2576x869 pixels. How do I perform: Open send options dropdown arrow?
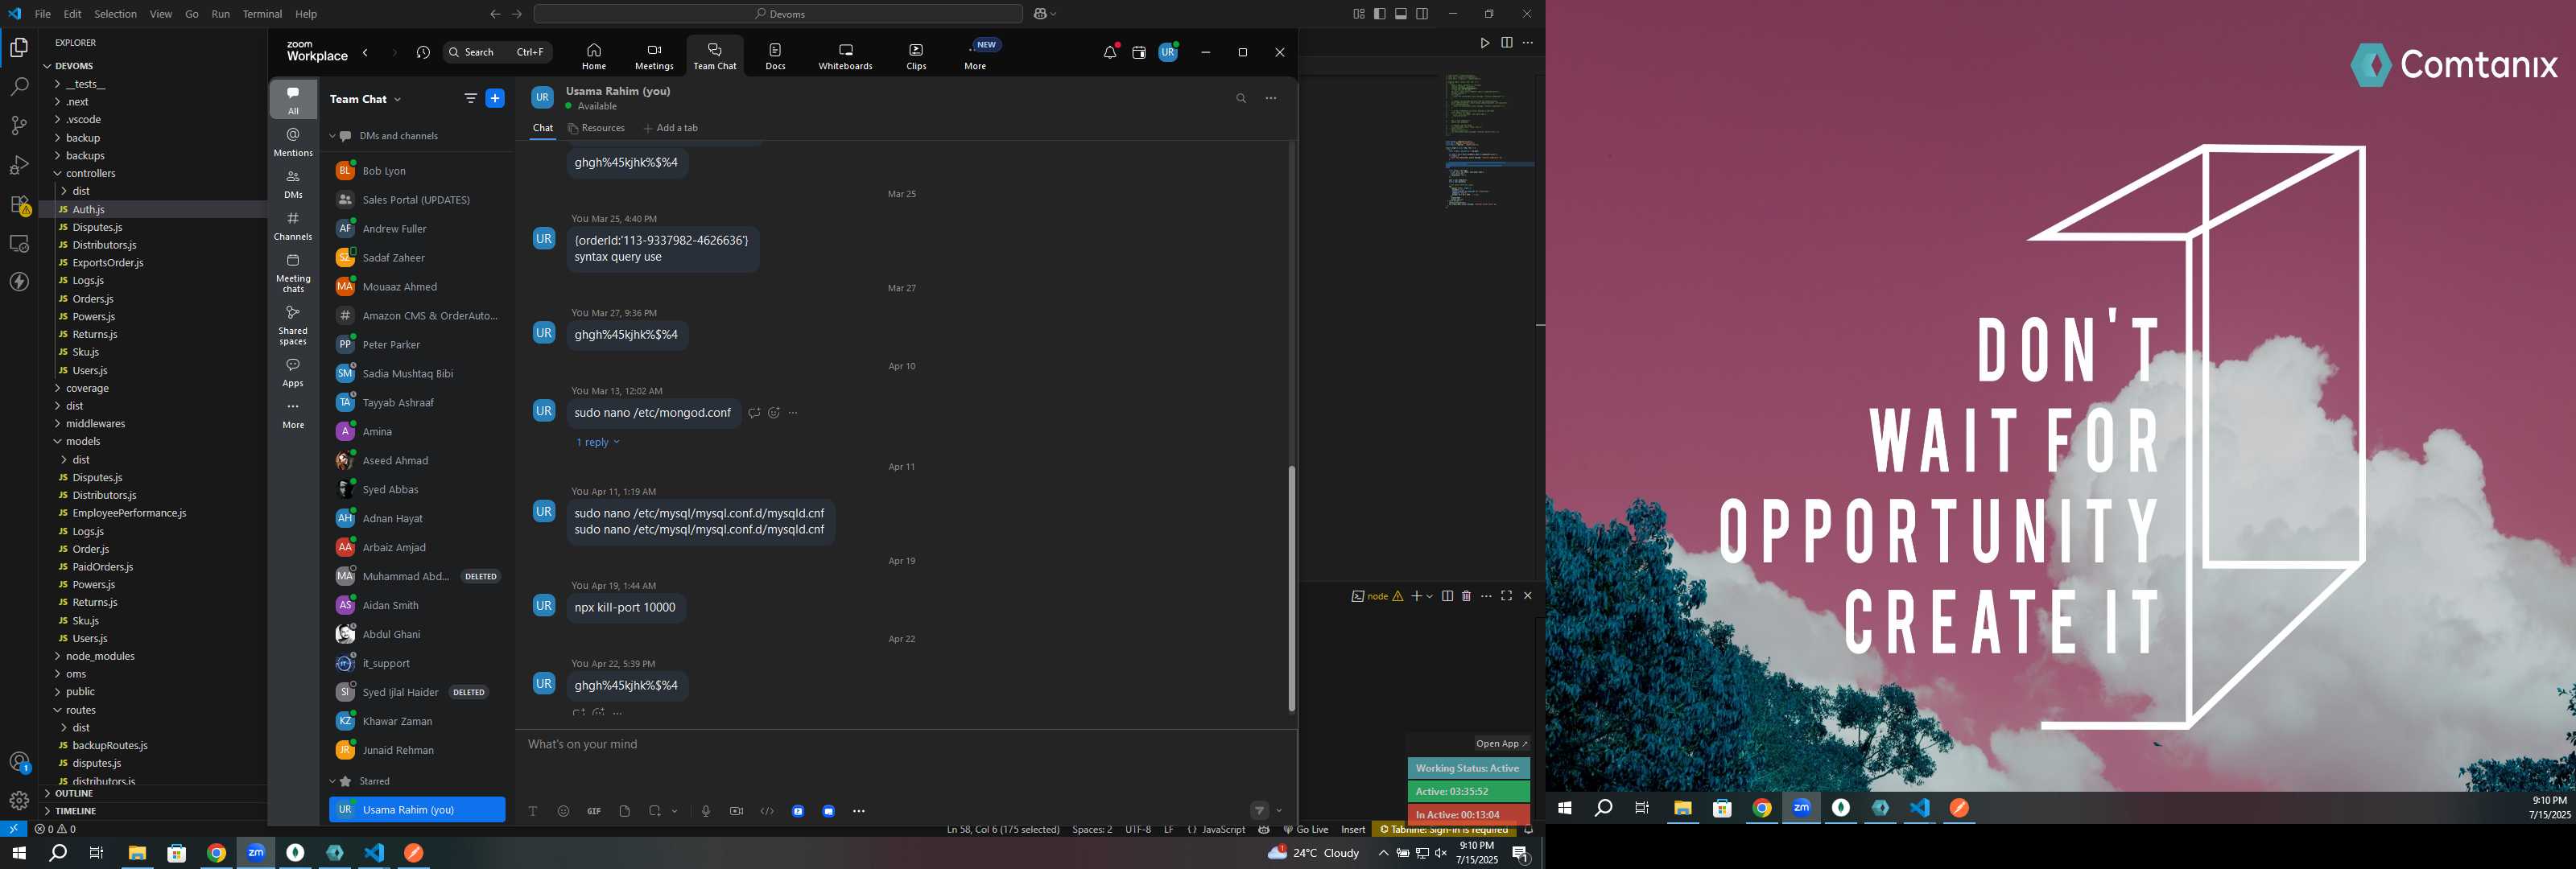pyautogui.click(x=1280, y=811)
